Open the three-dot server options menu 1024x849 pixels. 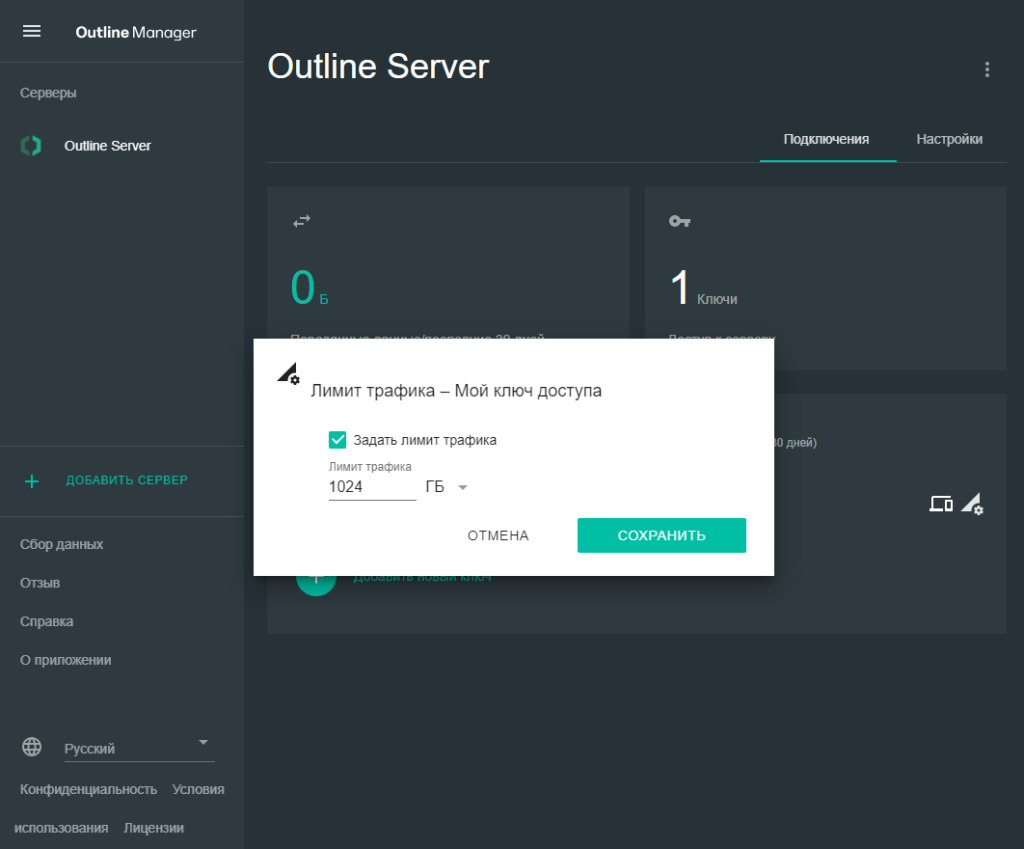(987, 69)
